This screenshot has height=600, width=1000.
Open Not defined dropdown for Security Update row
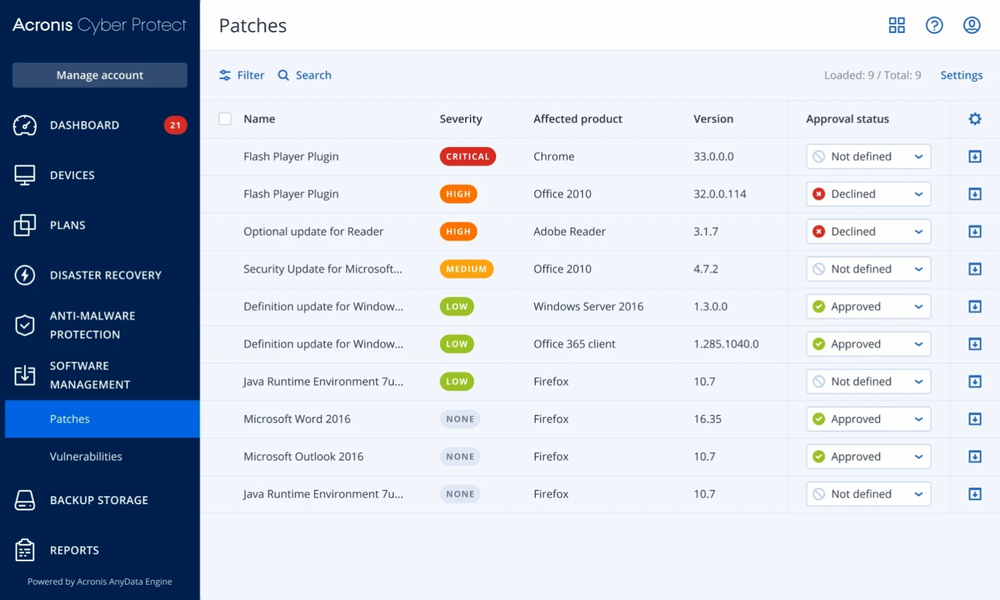(868, 269)
